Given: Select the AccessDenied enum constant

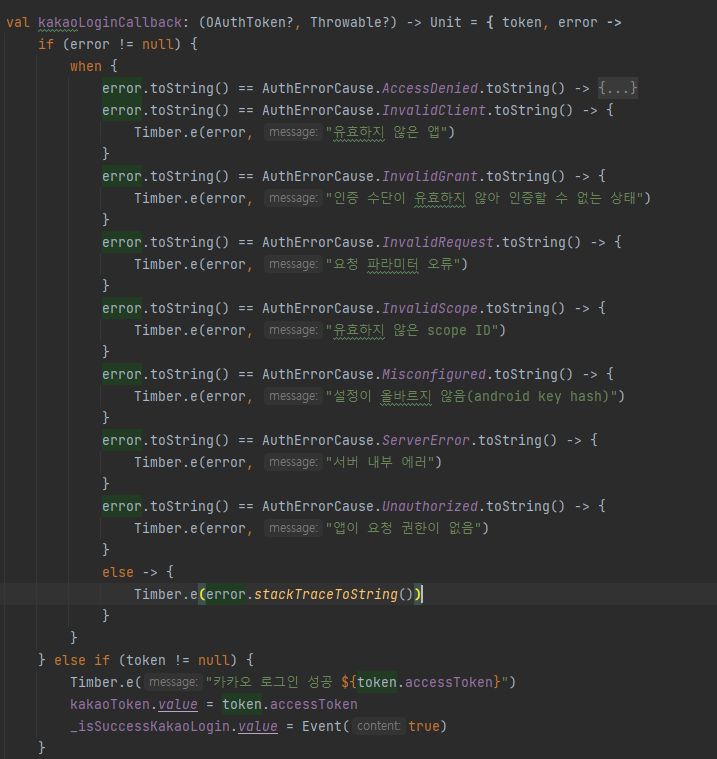Looking at the screenshot, I should click(430, 88).
